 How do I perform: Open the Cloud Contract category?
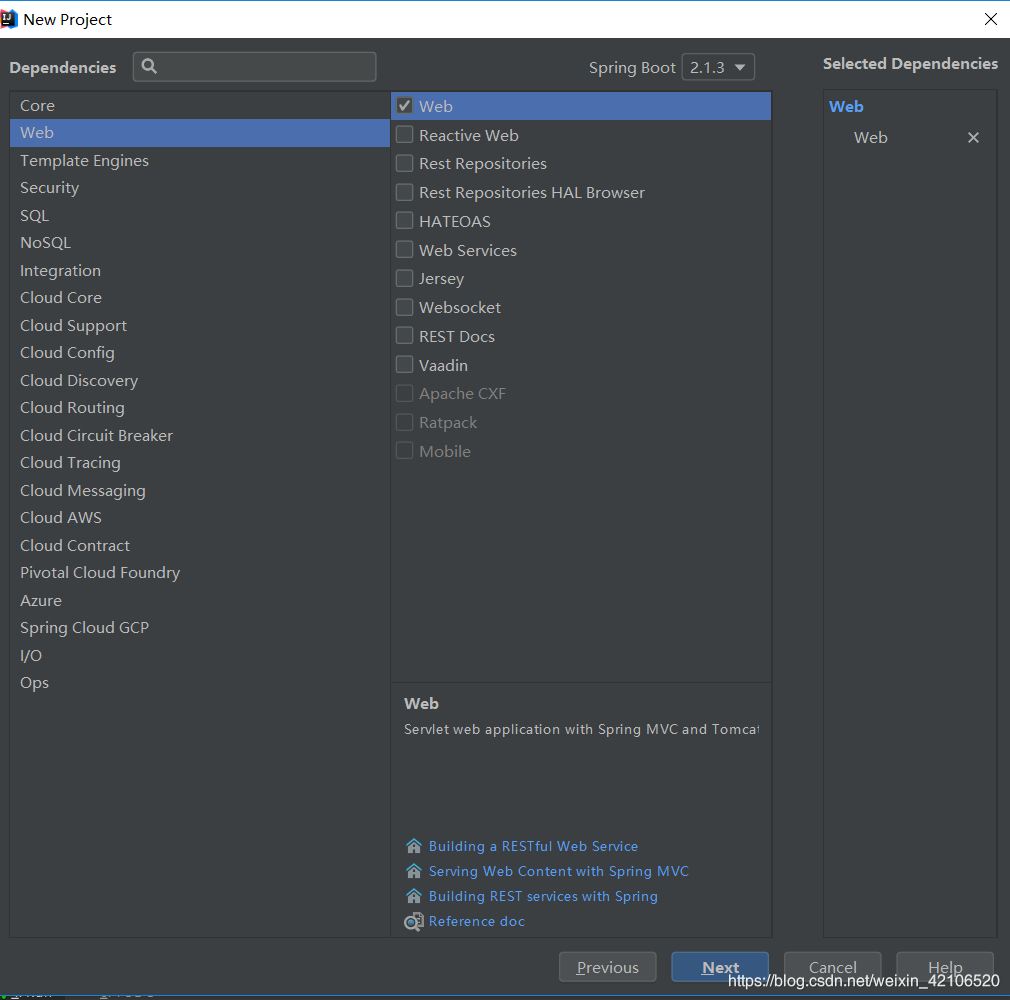point(200,546)
